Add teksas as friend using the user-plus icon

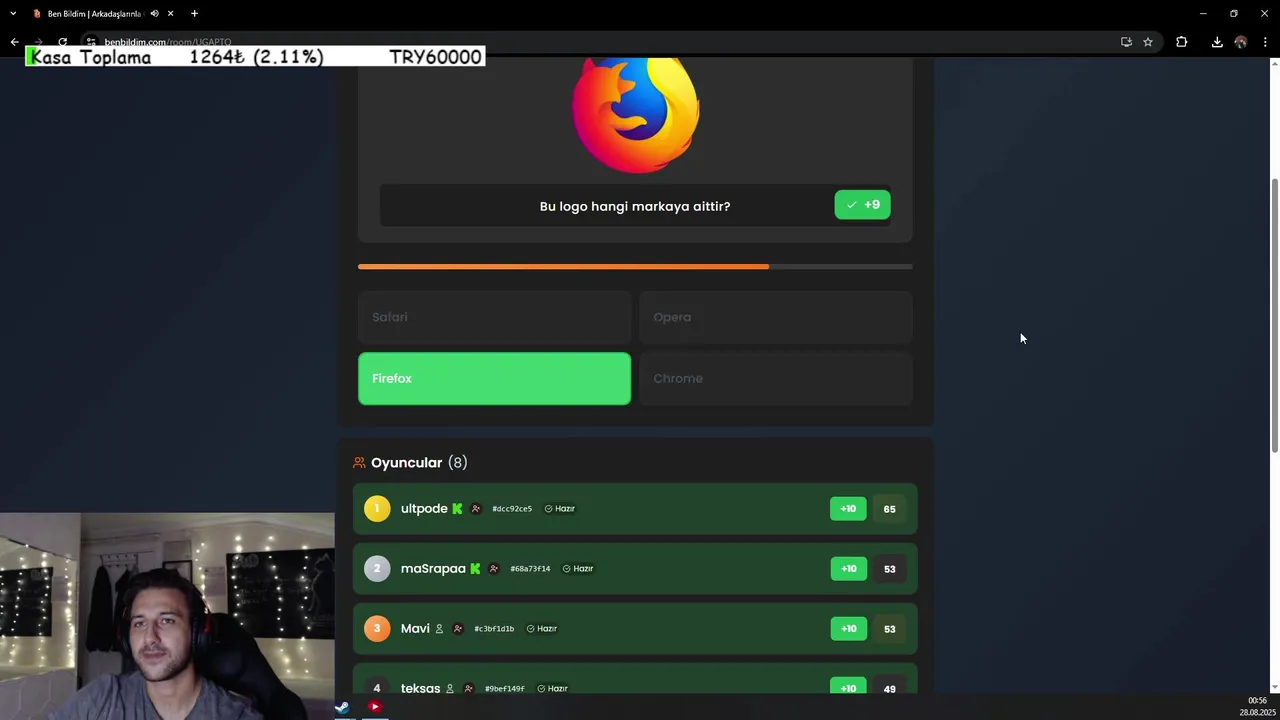[468, 689]
